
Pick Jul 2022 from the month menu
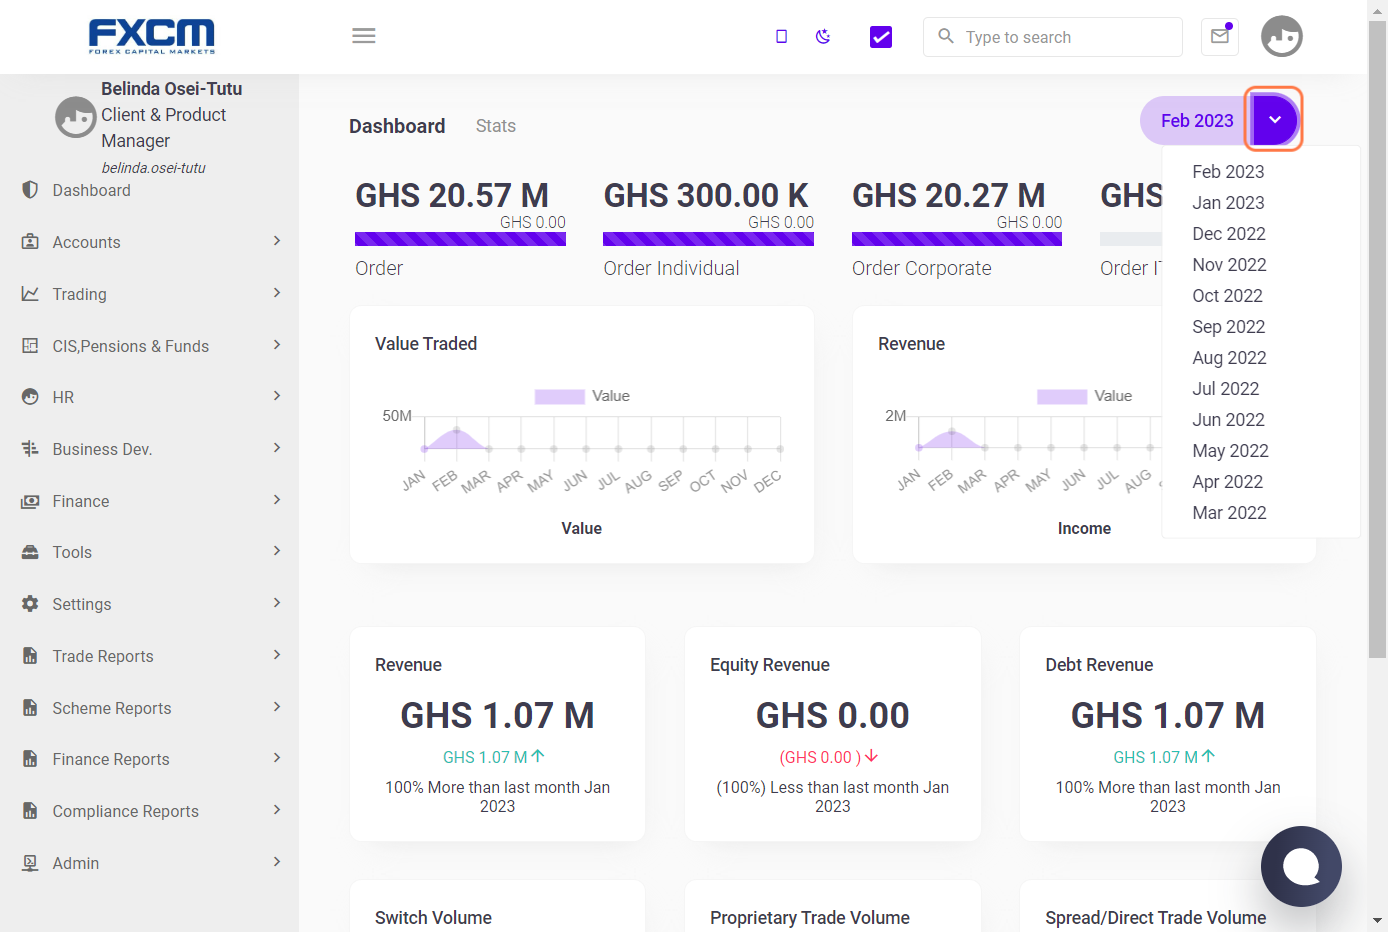[x=1226, y=389]
